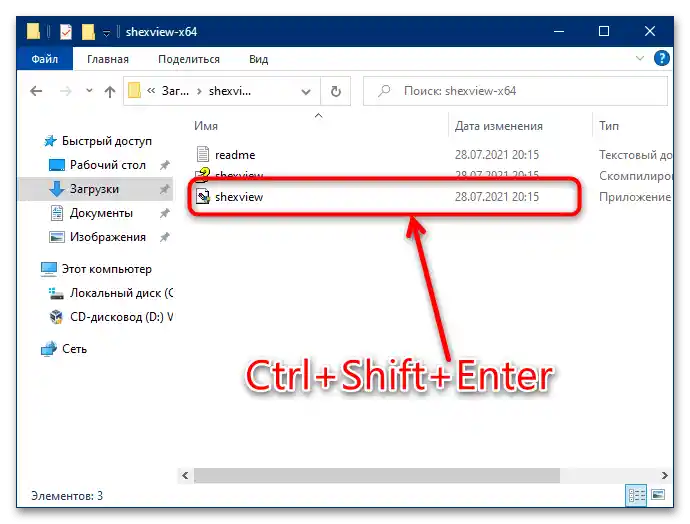The image size is (690, 524).
Task: Go up one folder level
Action: (x=110, y=91)
